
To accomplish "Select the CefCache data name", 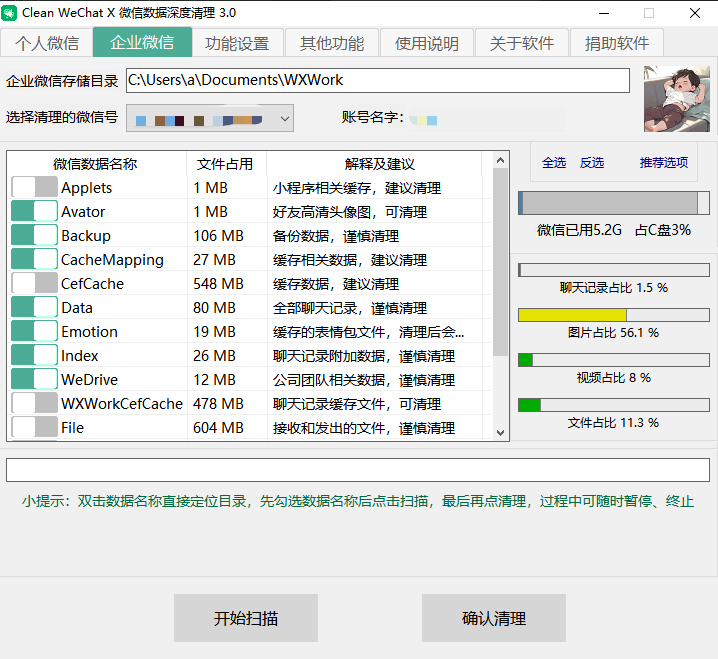I will point(92,283).
